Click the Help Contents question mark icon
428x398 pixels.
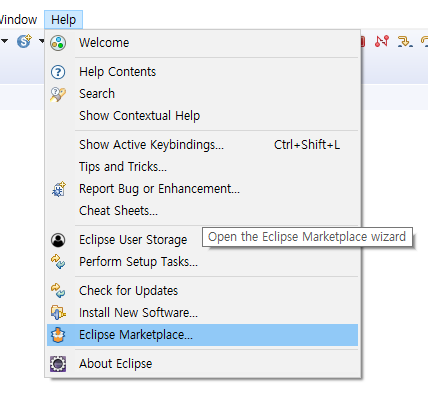[58, 72]
